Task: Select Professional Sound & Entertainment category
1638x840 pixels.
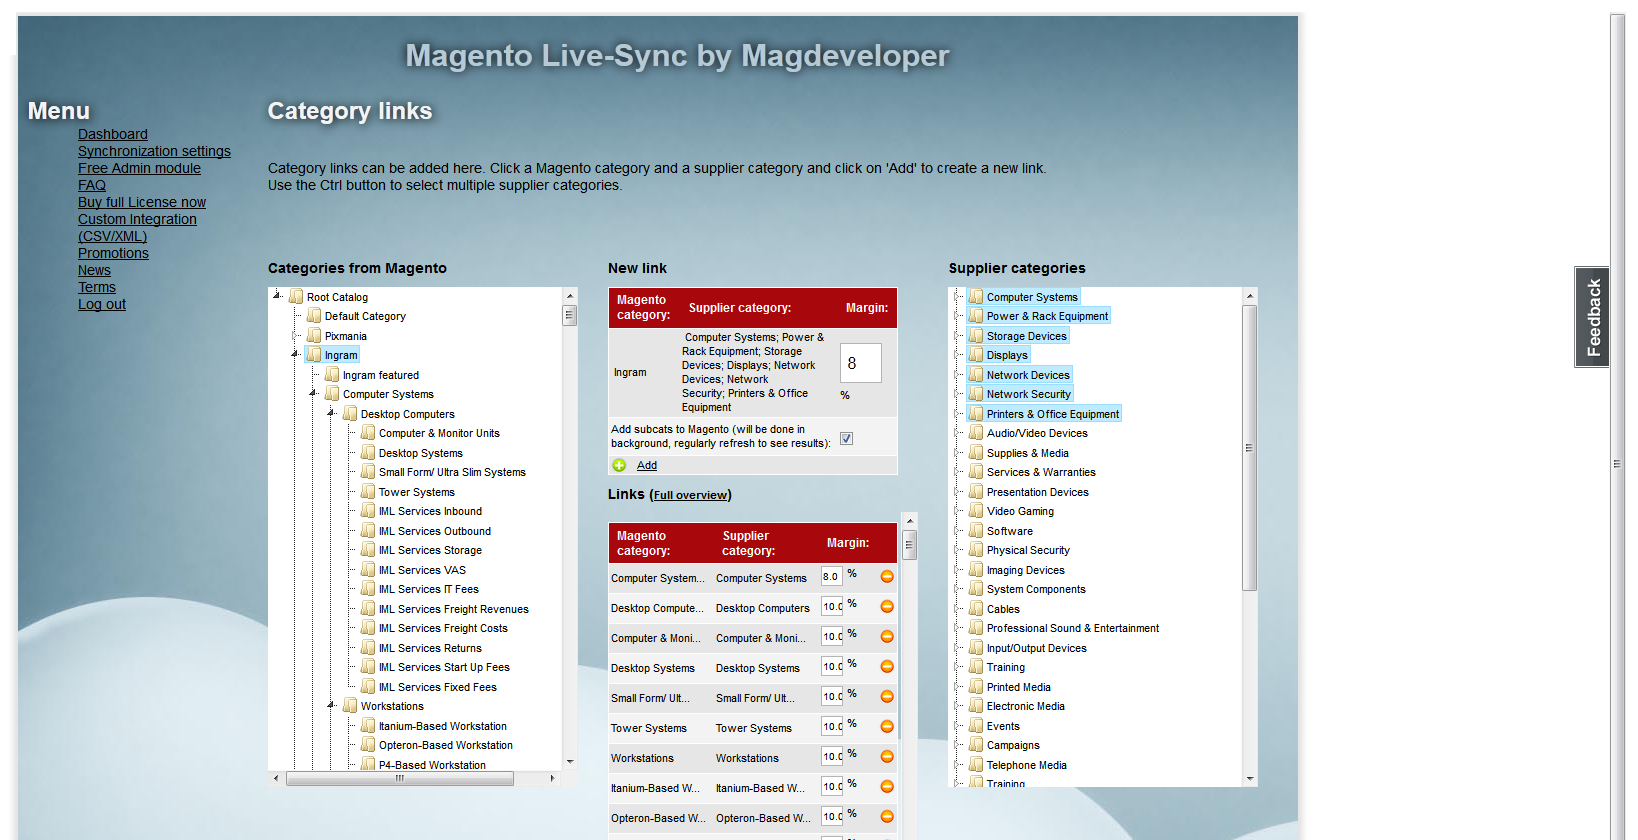Action: (x=1072, y=628)
